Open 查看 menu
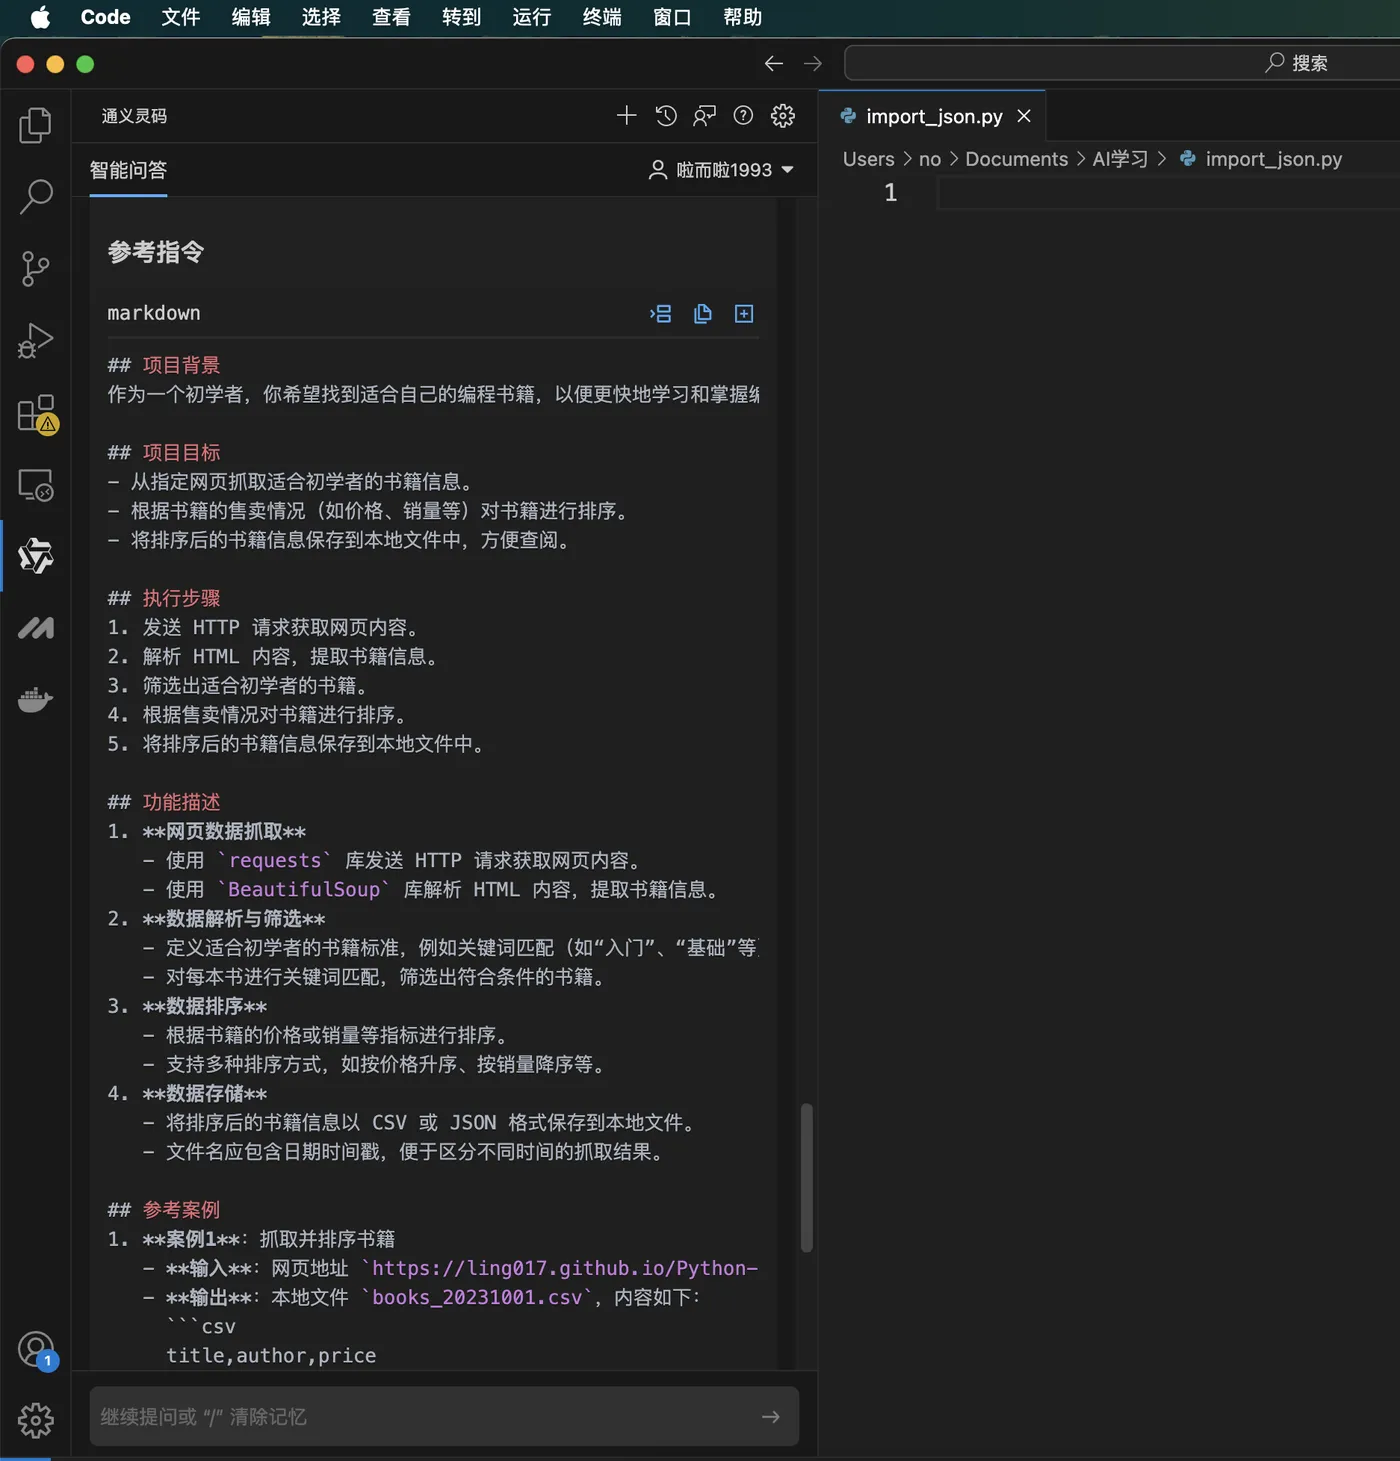Image resolution: width=1400 pixels, height=1461 pixels. [x=391, y=17]
